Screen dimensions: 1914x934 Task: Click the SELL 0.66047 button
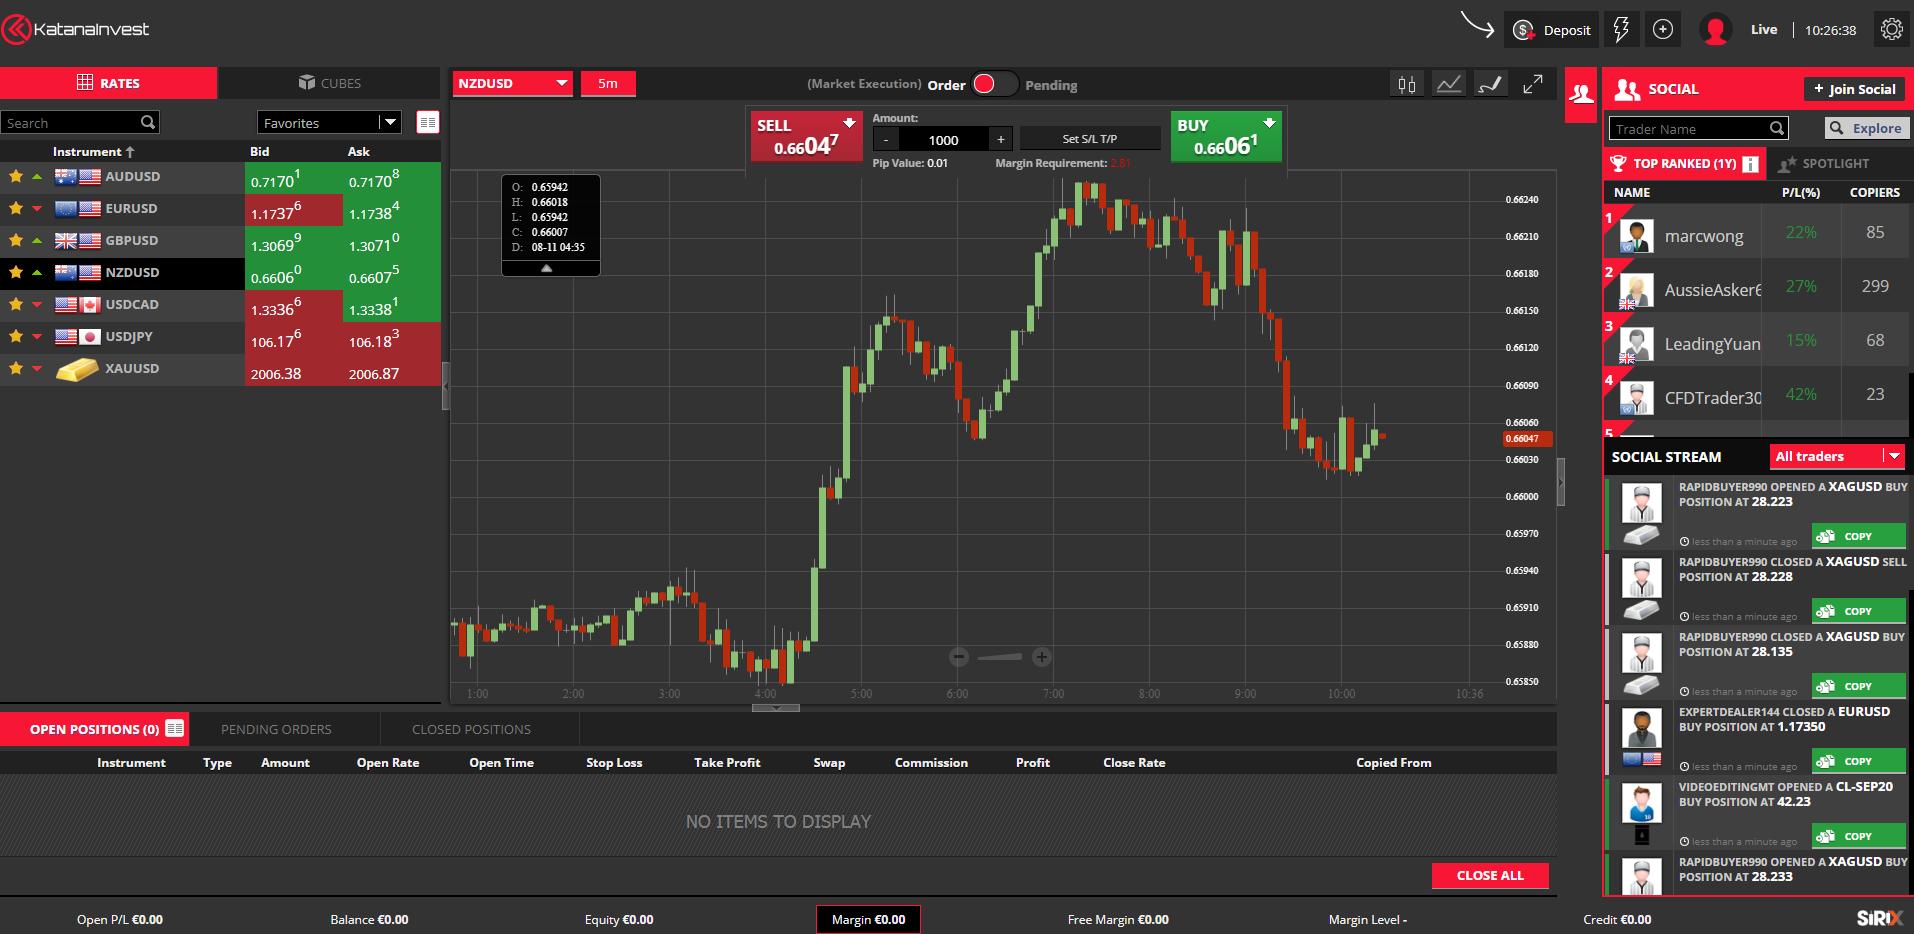point(806,136)
